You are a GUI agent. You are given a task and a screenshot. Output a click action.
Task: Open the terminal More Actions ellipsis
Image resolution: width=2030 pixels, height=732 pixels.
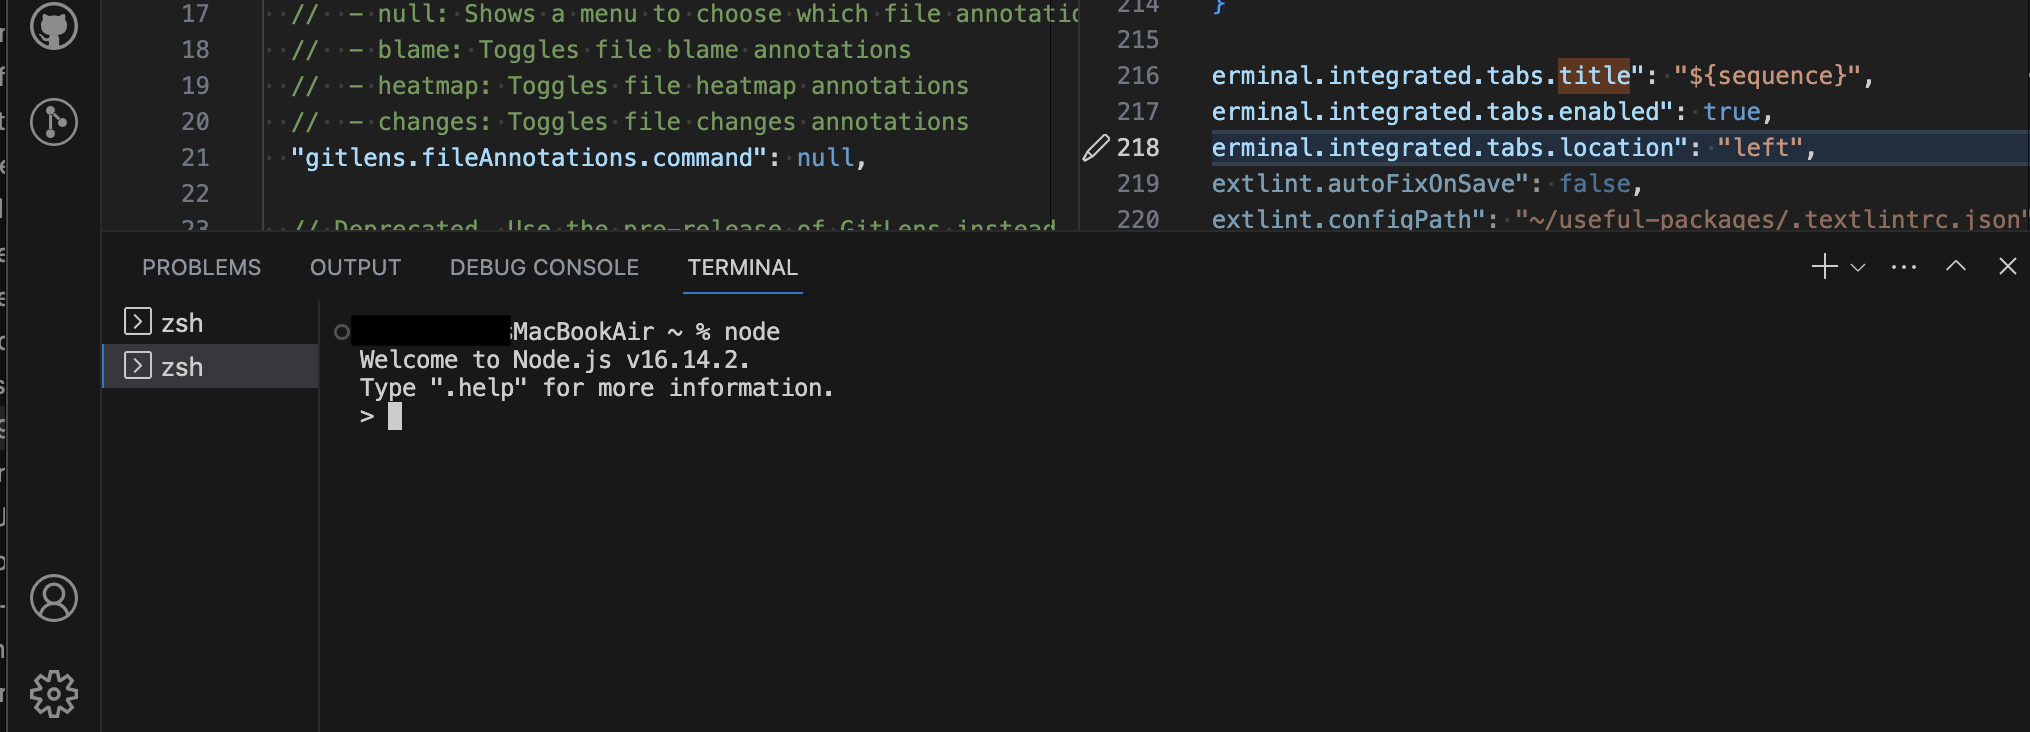coord(1903,267)
